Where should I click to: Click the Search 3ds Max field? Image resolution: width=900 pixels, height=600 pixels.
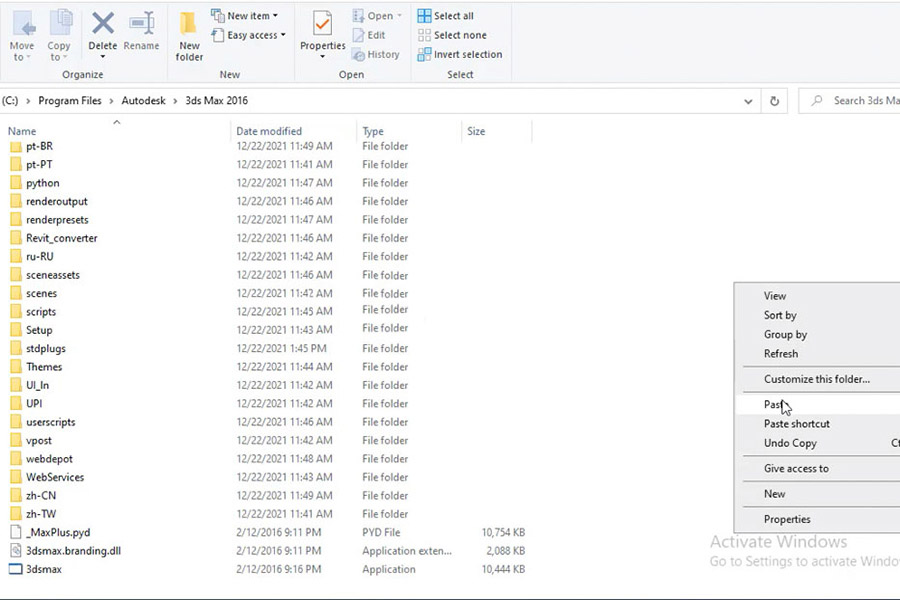[849, 101]
